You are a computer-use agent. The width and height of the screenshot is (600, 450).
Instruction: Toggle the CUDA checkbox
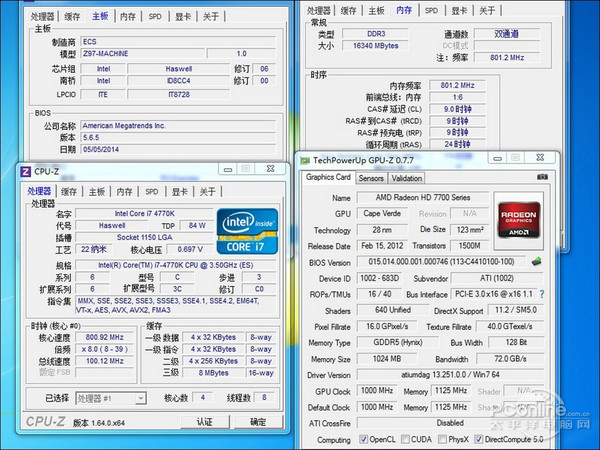click(x=409, y=439)
